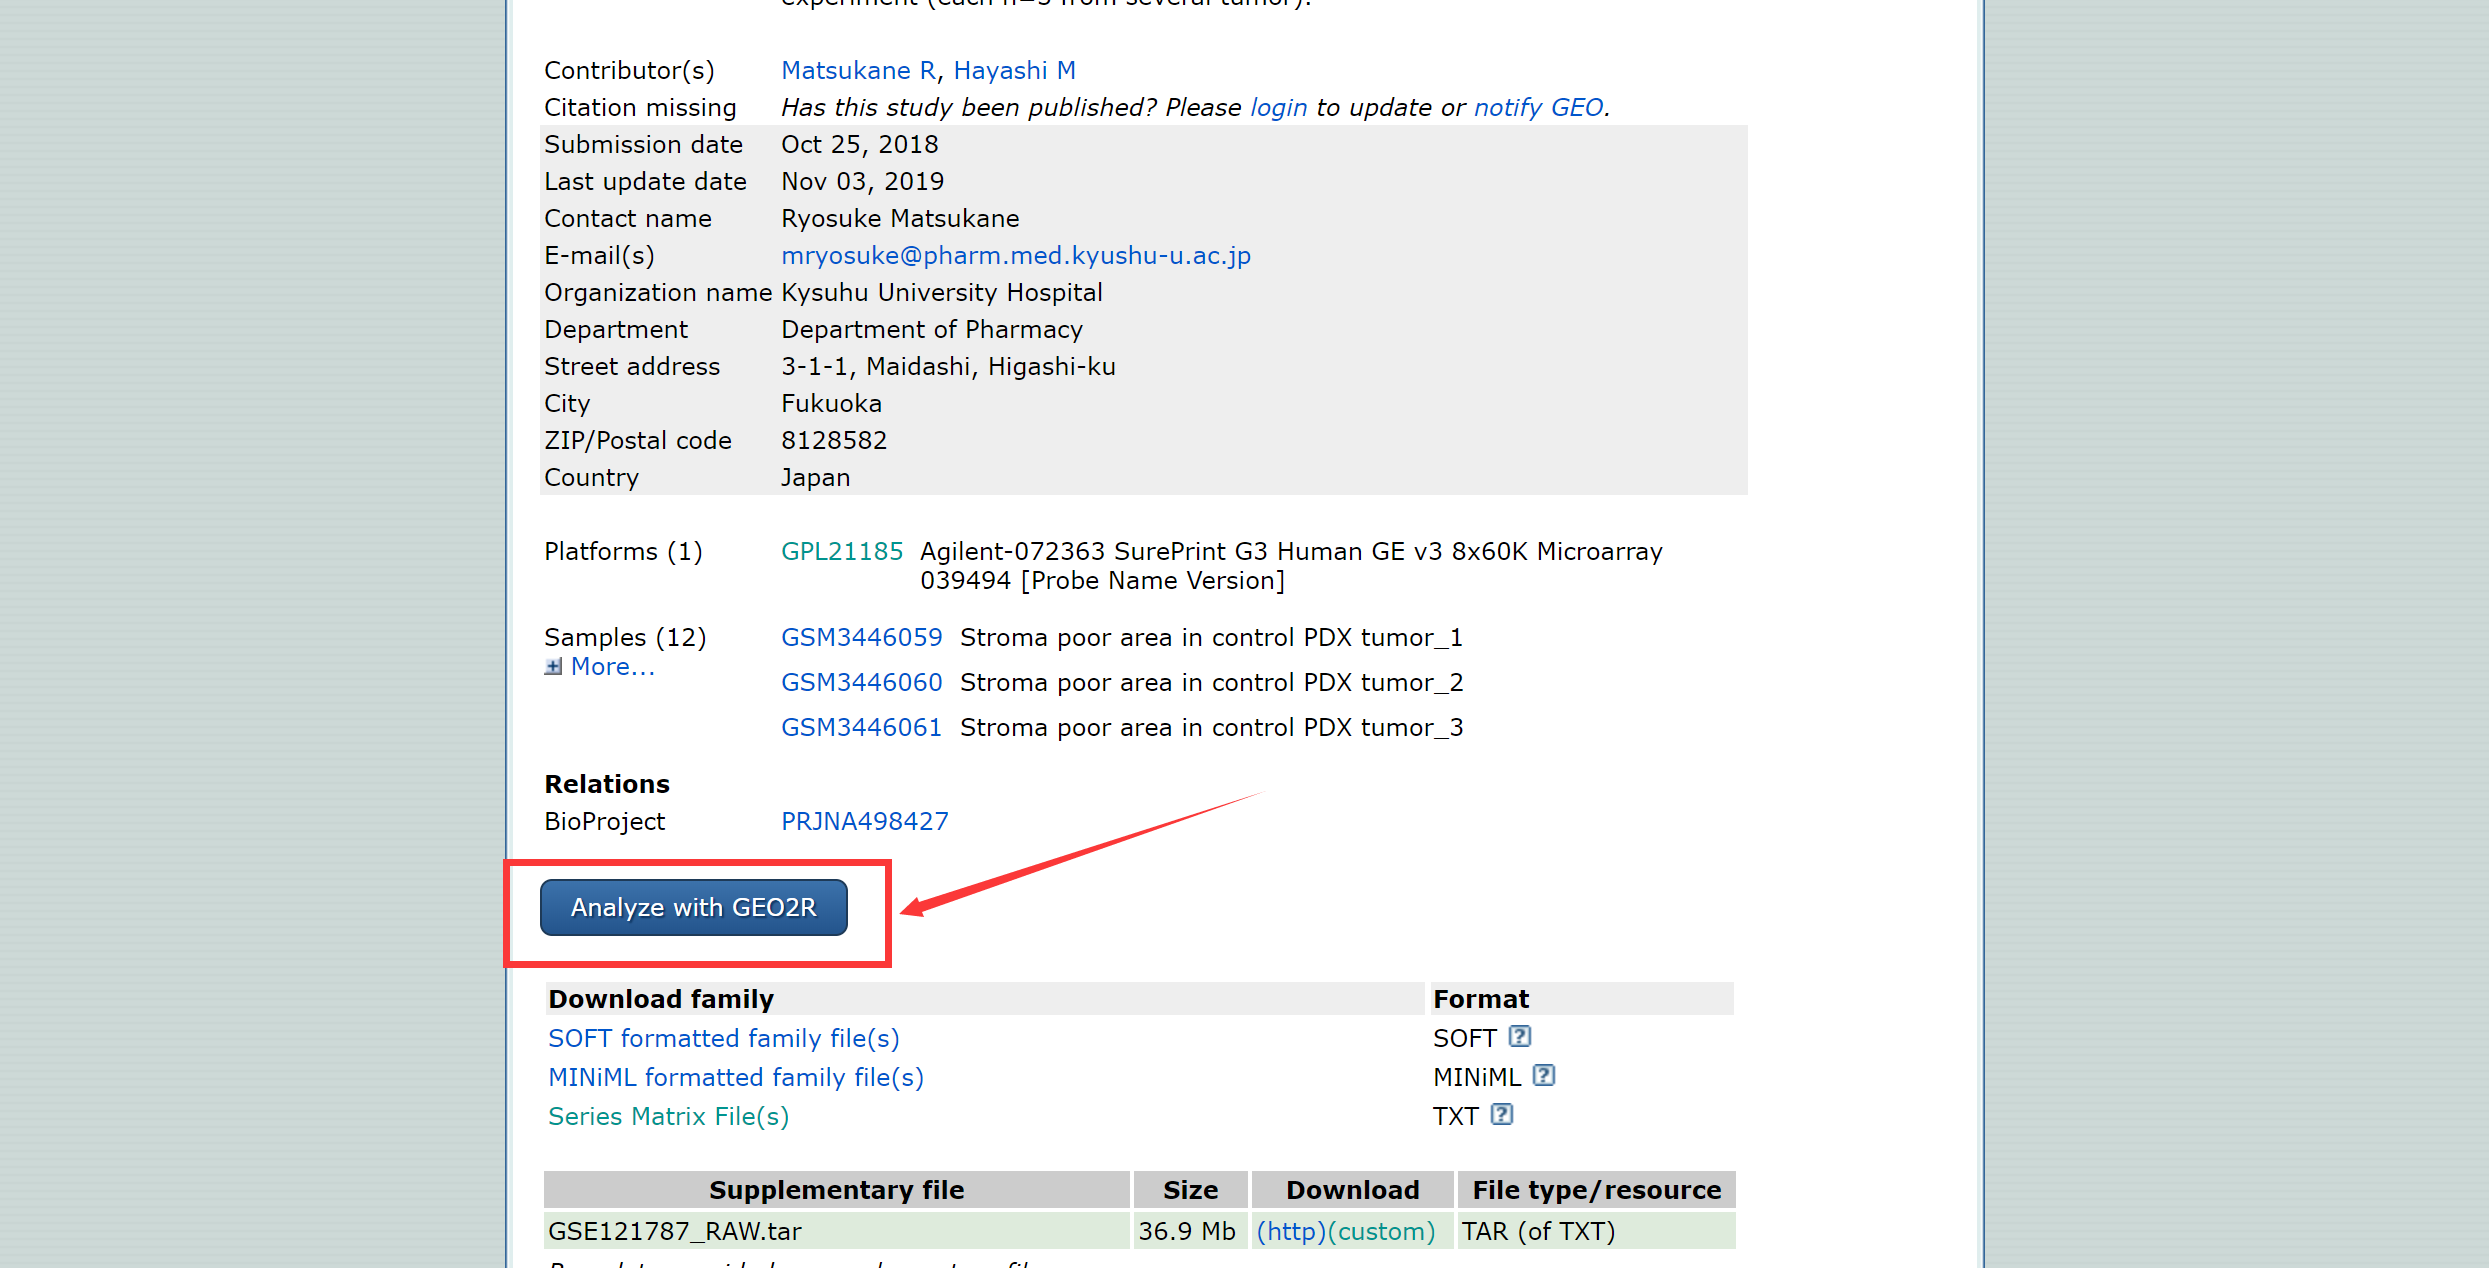Click the Fukuoka city value
This screenshot has width=2489, height=1268.
[x=831, y=403]
